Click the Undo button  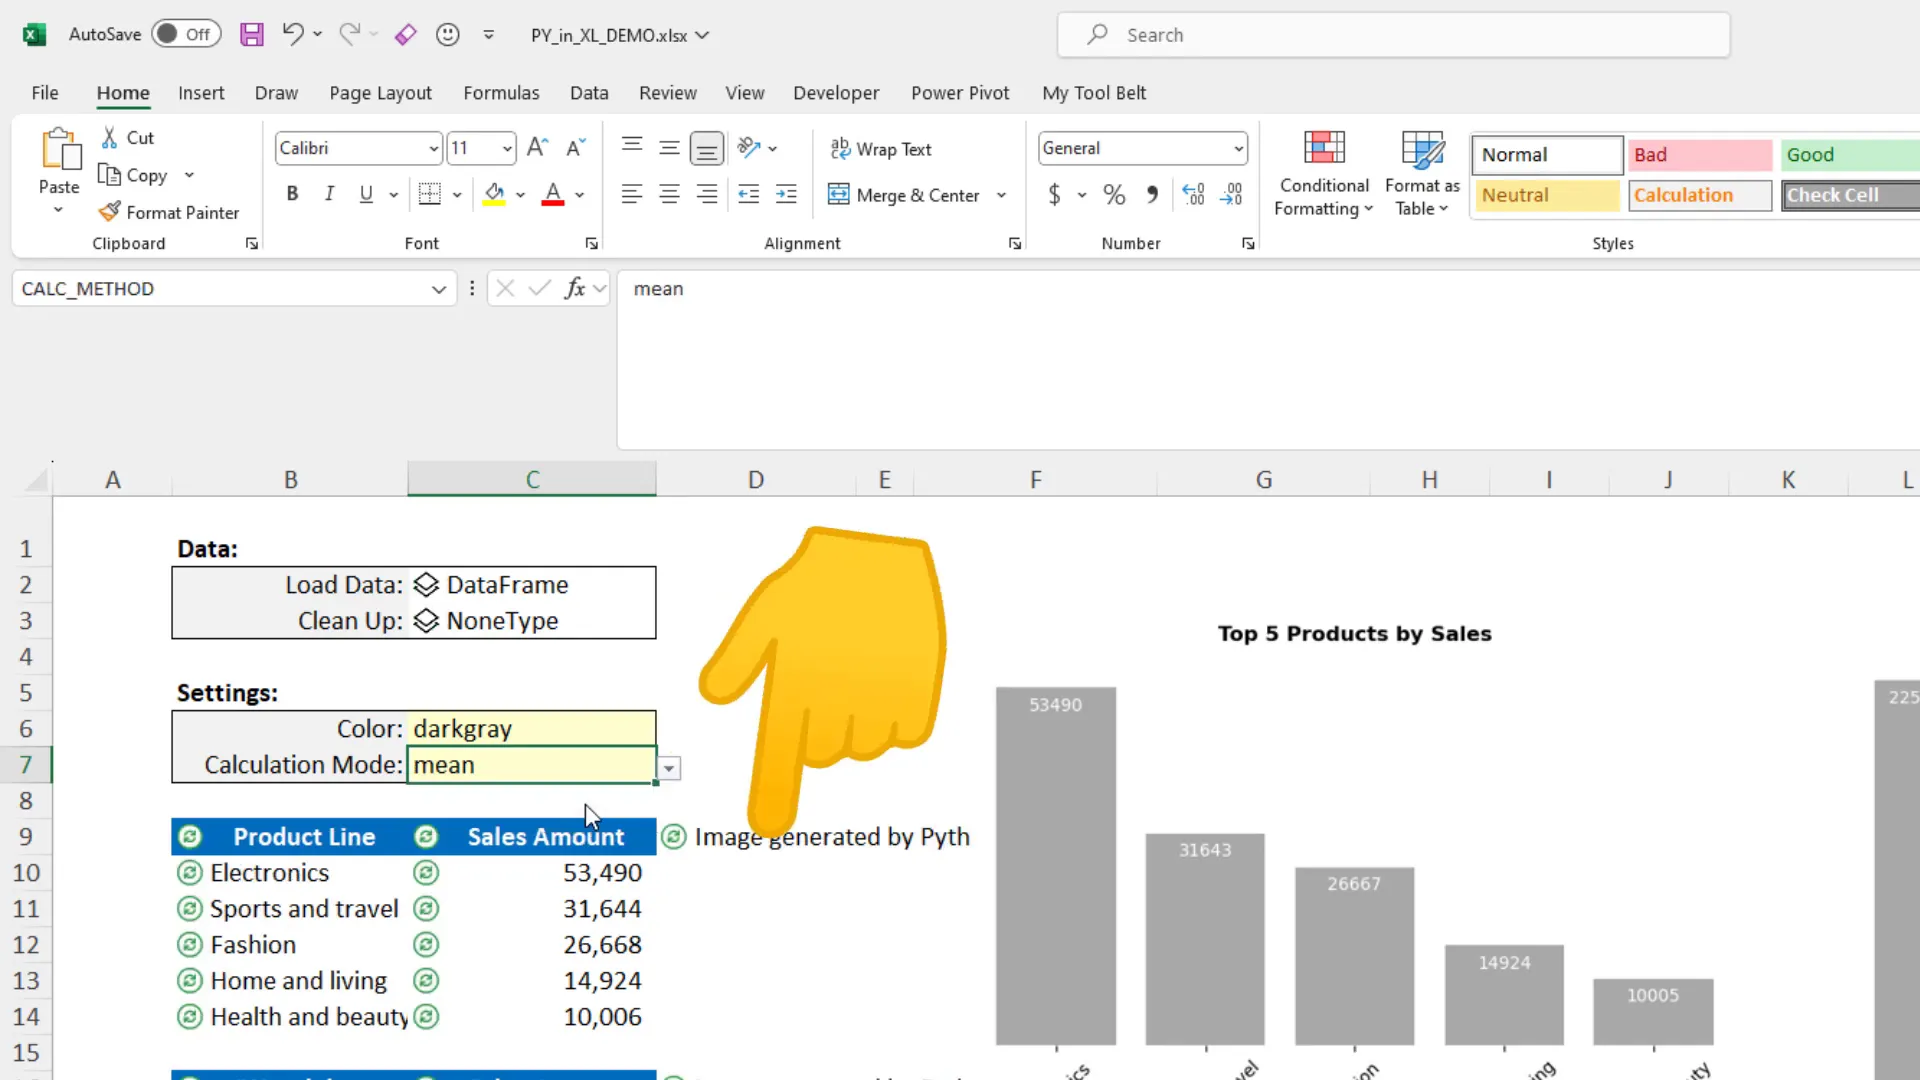(x=291, y=33)
